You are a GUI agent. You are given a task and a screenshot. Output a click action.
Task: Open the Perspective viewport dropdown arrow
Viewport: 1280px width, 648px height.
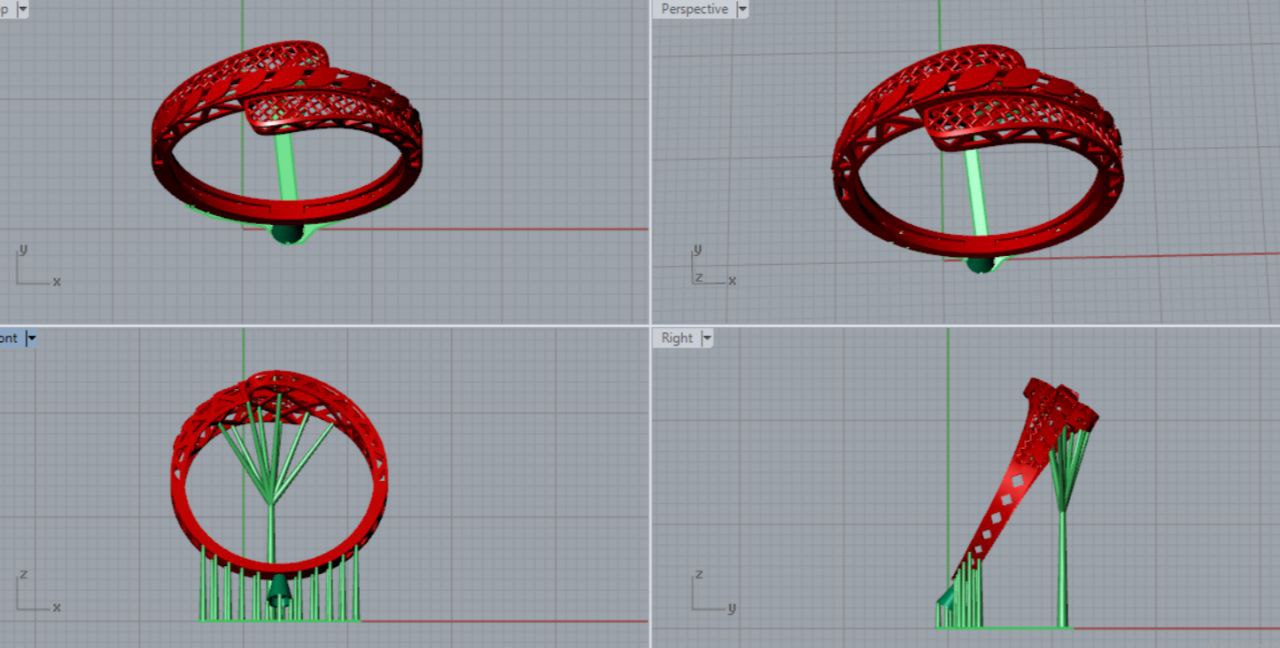click(742, 9)
